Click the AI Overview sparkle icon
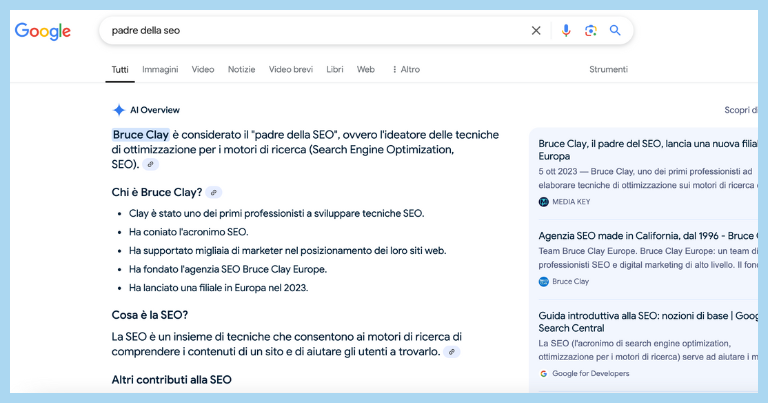The height and width of the screenshot is (403, 768). (x=119, y=110)
